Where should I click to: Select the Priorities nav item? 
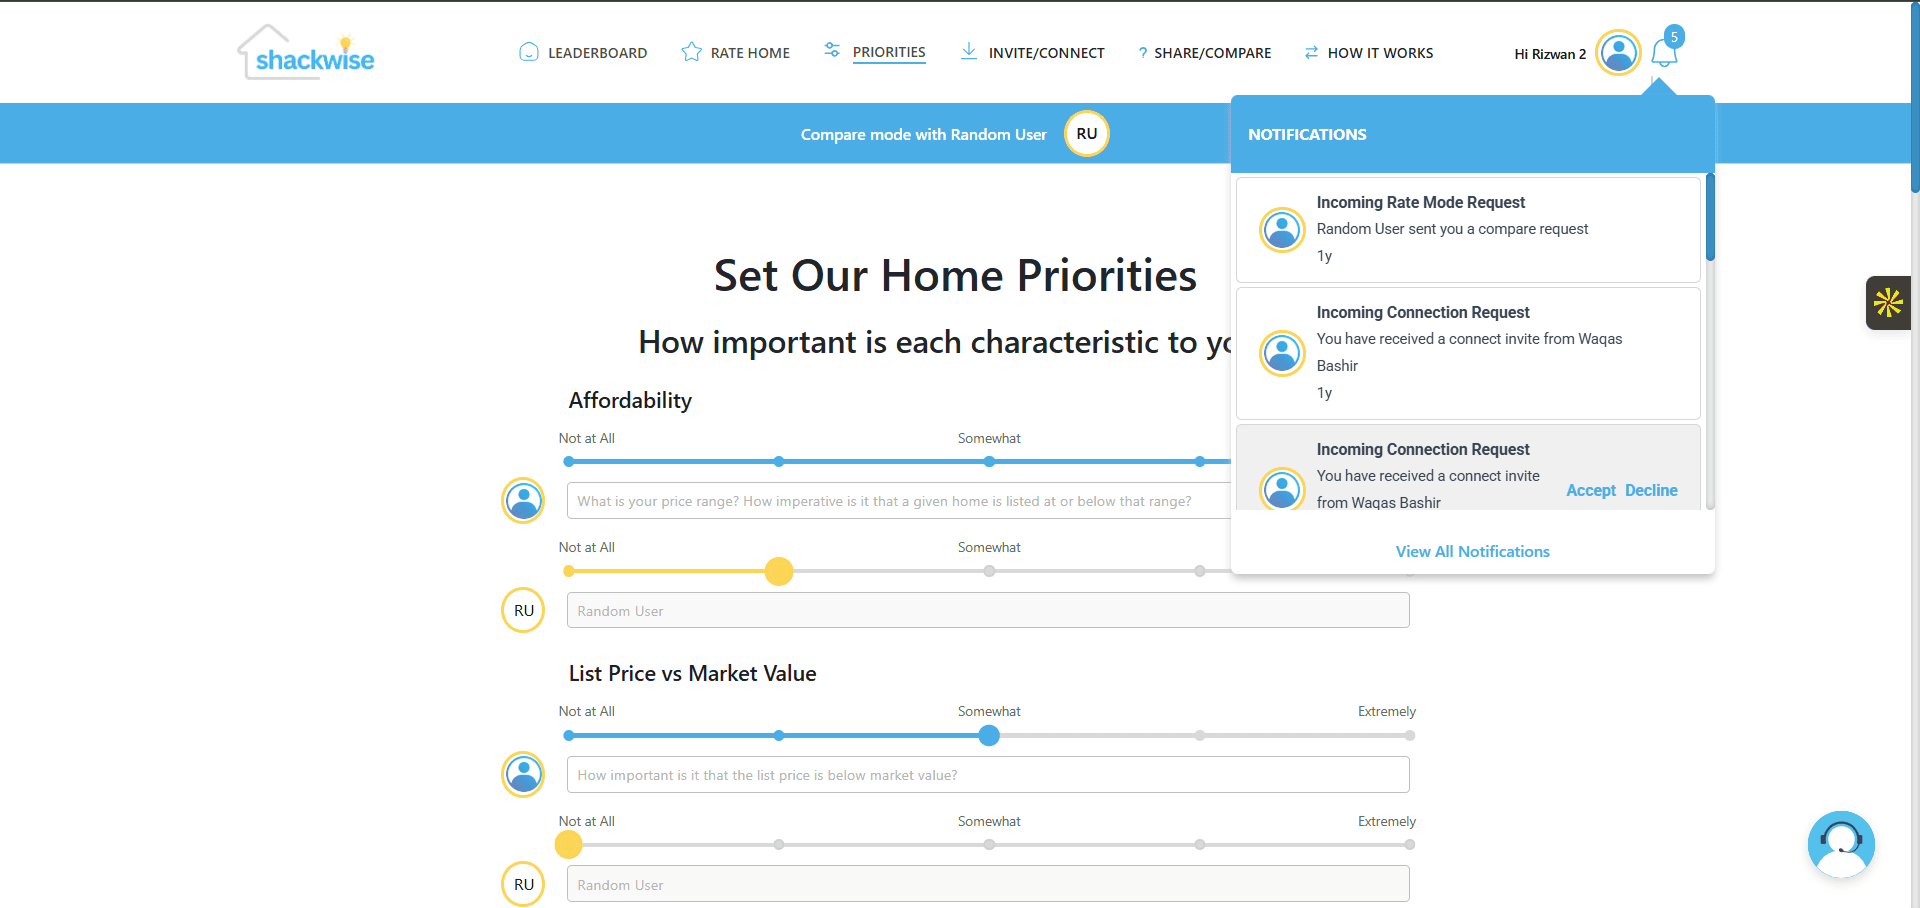pos(889,52)
